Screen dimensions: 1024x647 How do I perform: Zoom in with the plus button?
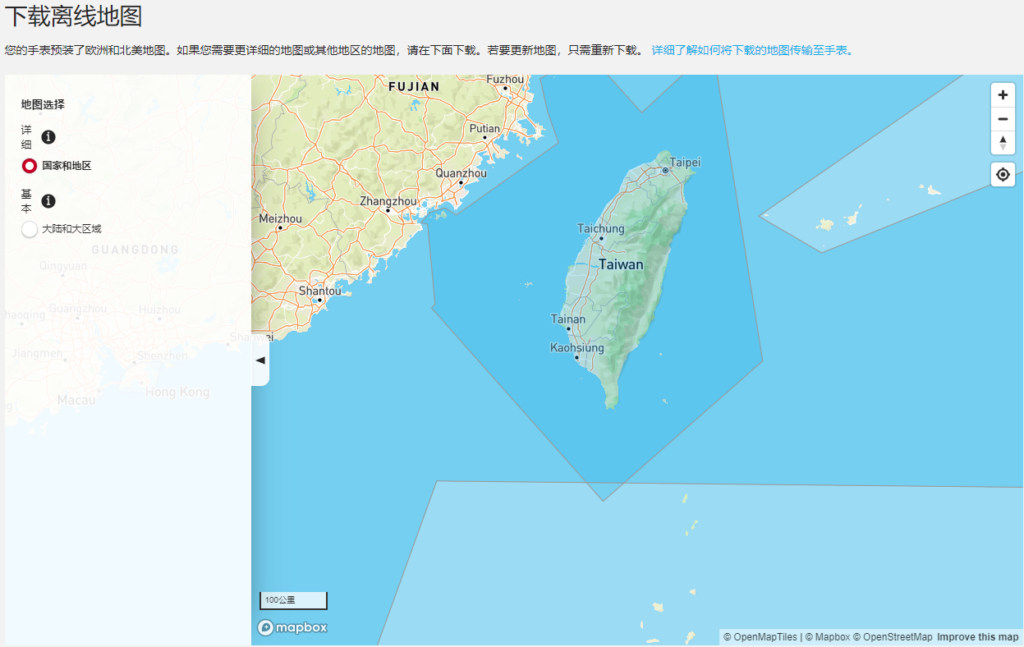coord(1002,95)
